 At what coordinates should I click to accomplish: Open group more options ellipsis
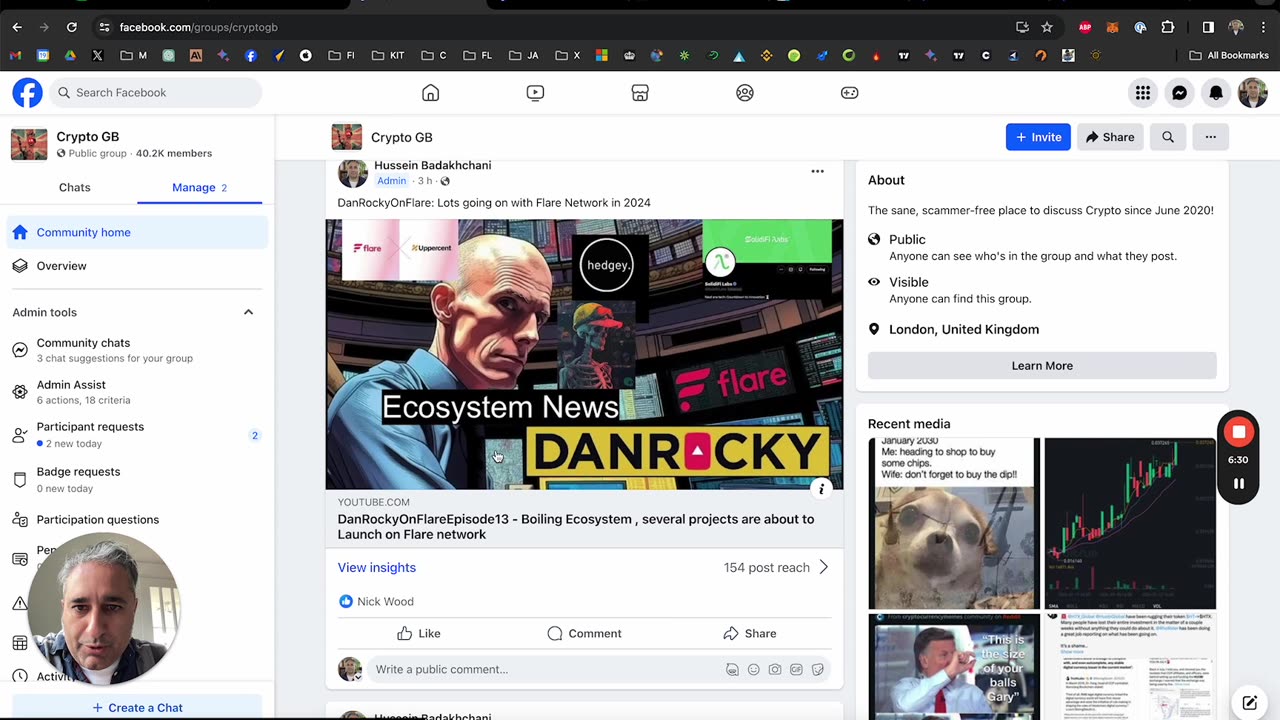pos(1210,137)
